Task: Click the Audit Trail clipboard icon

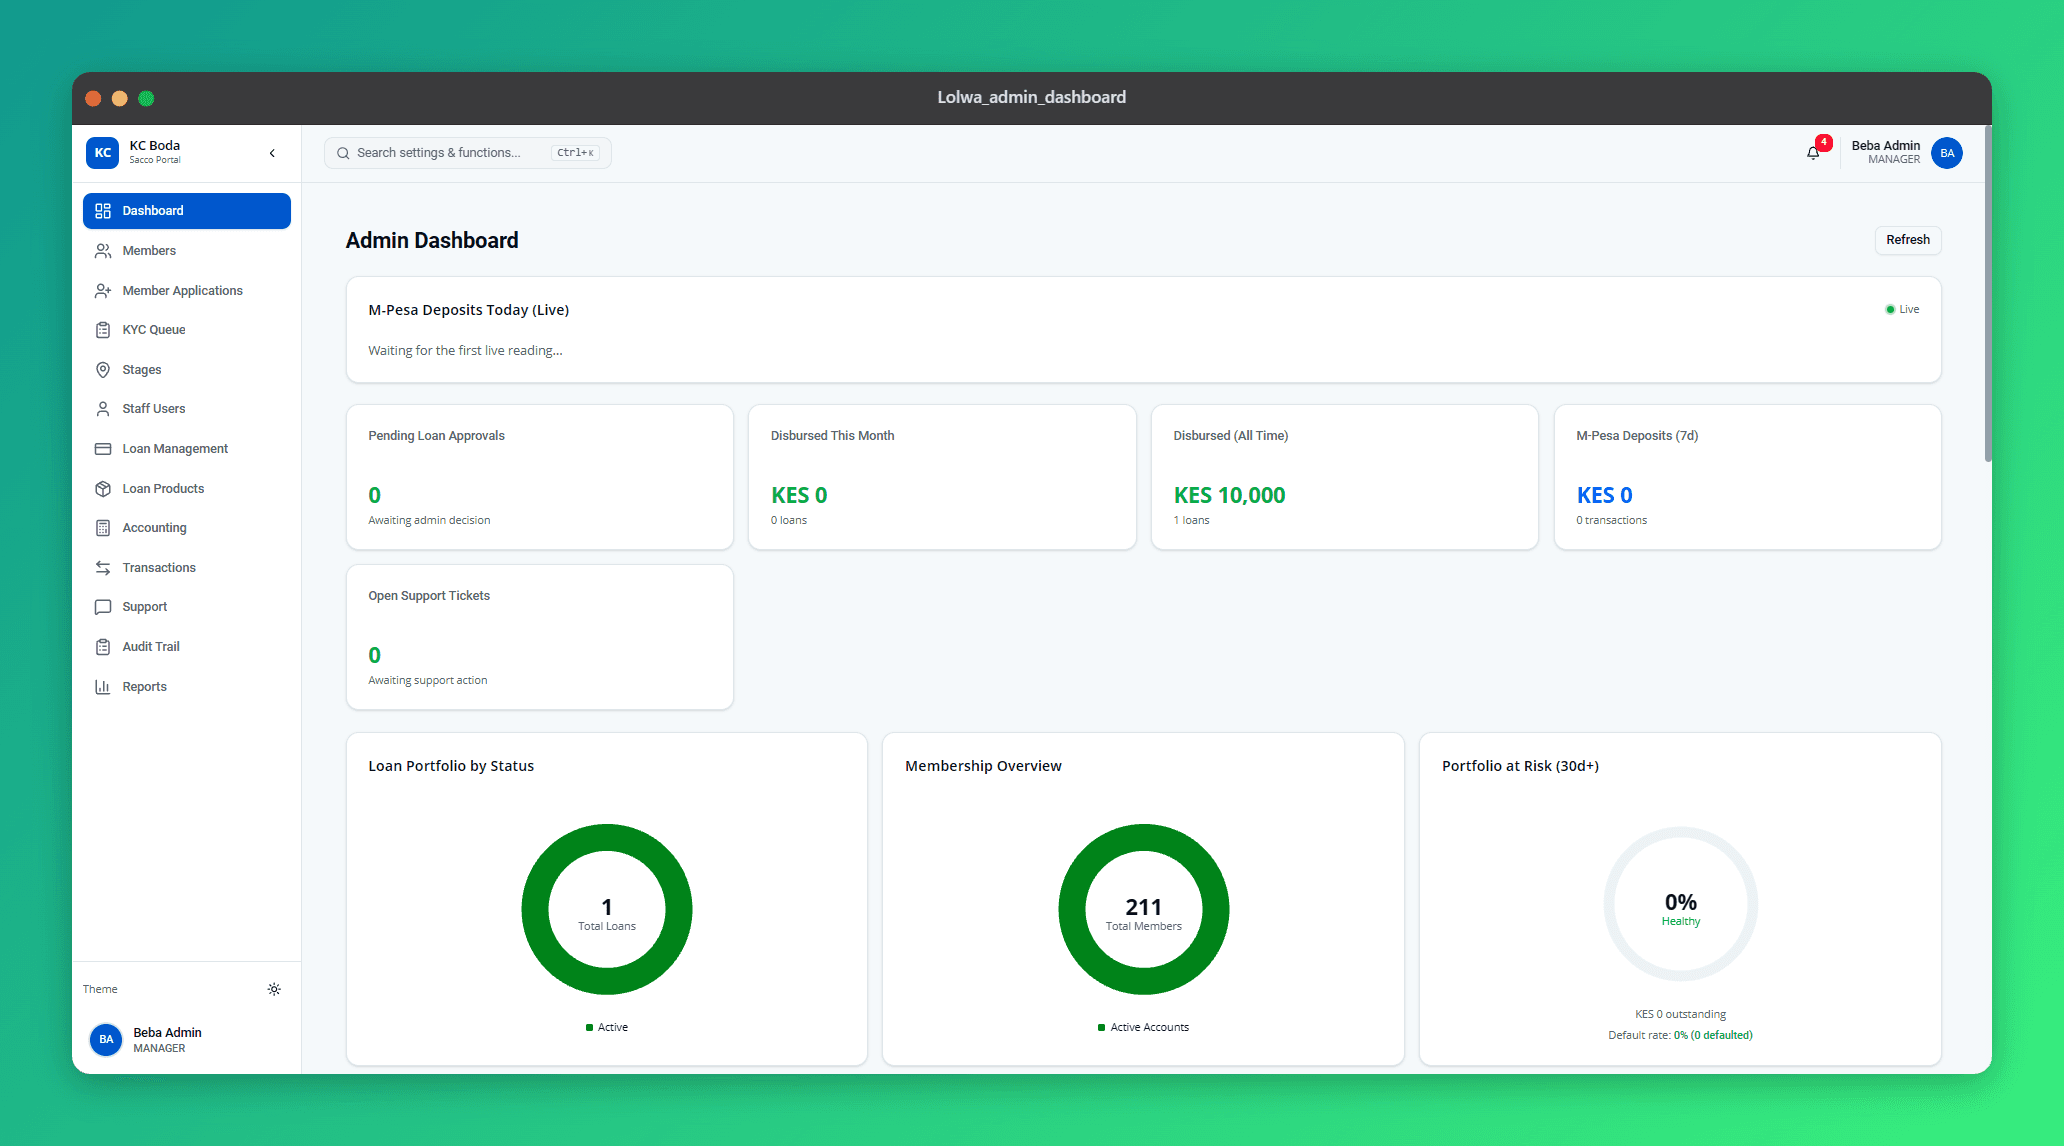Action: 103,647
